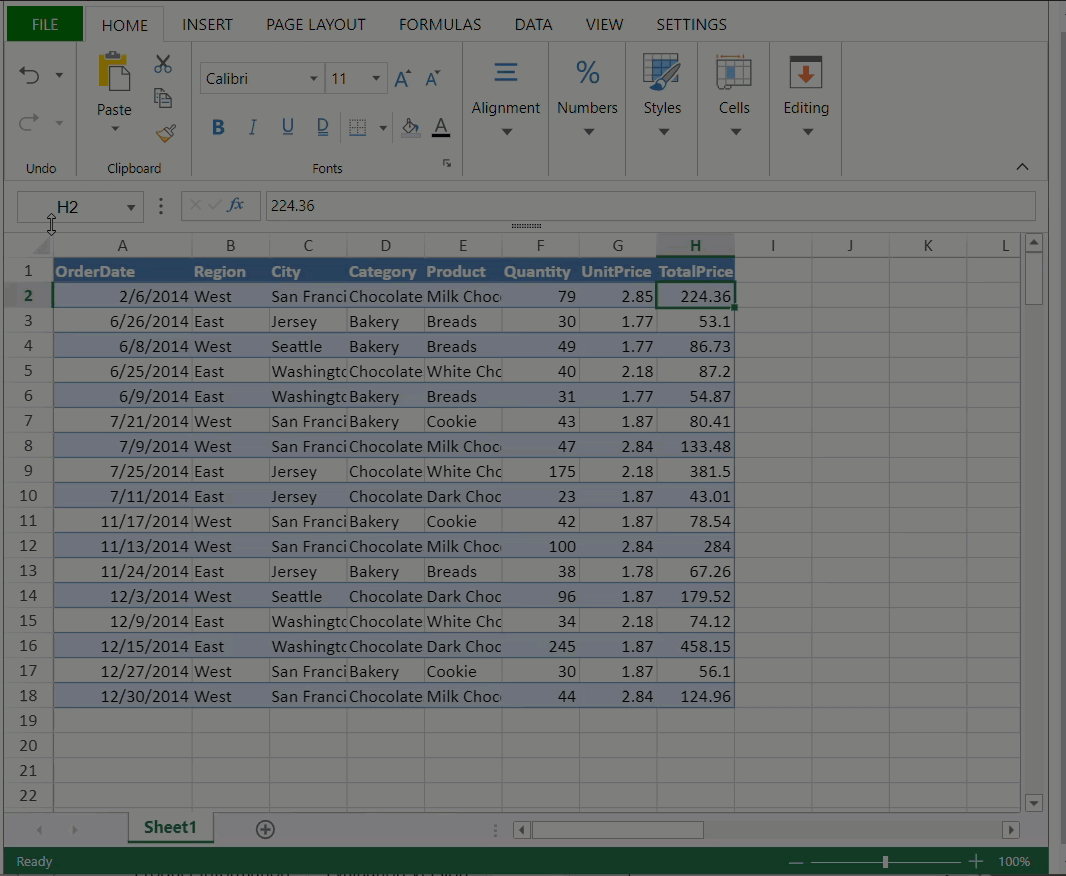Click the horizontal scrollbar right arrow
The height and width of the screenshot is (876, 1066).
coord(1011,830)
